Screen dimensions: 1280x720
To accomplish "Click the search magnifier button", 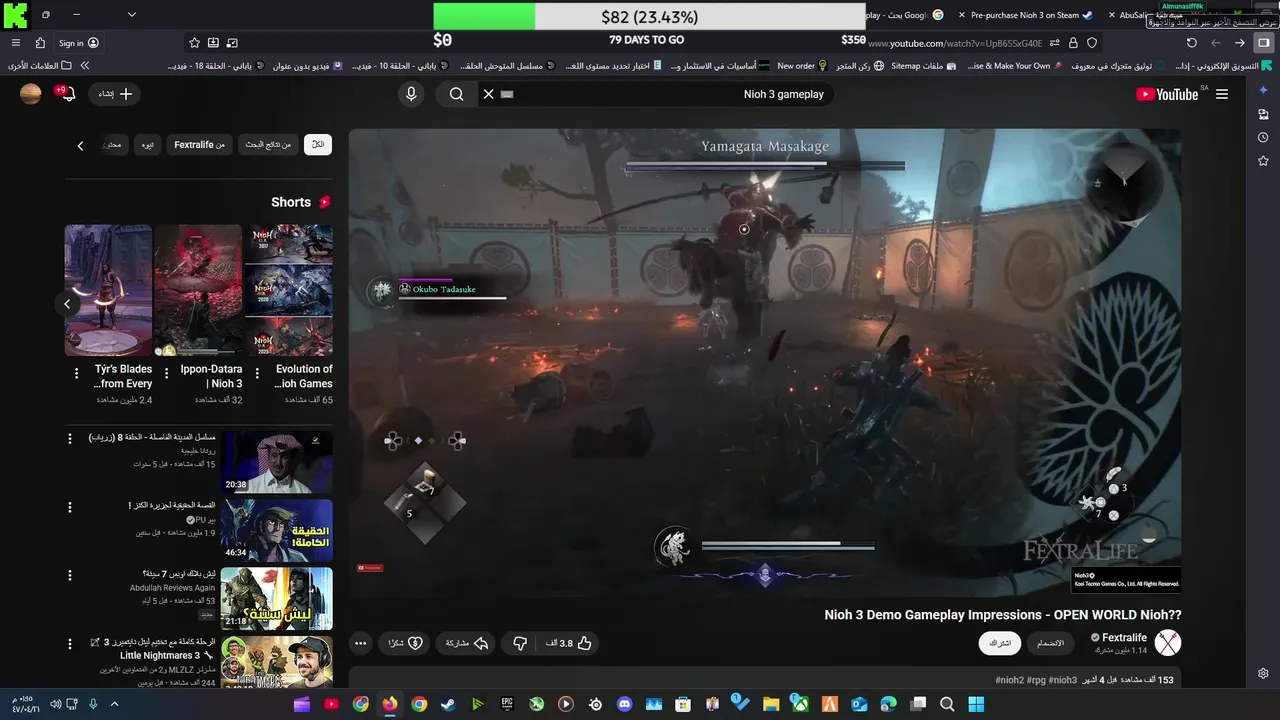I will tap(456, 94).
